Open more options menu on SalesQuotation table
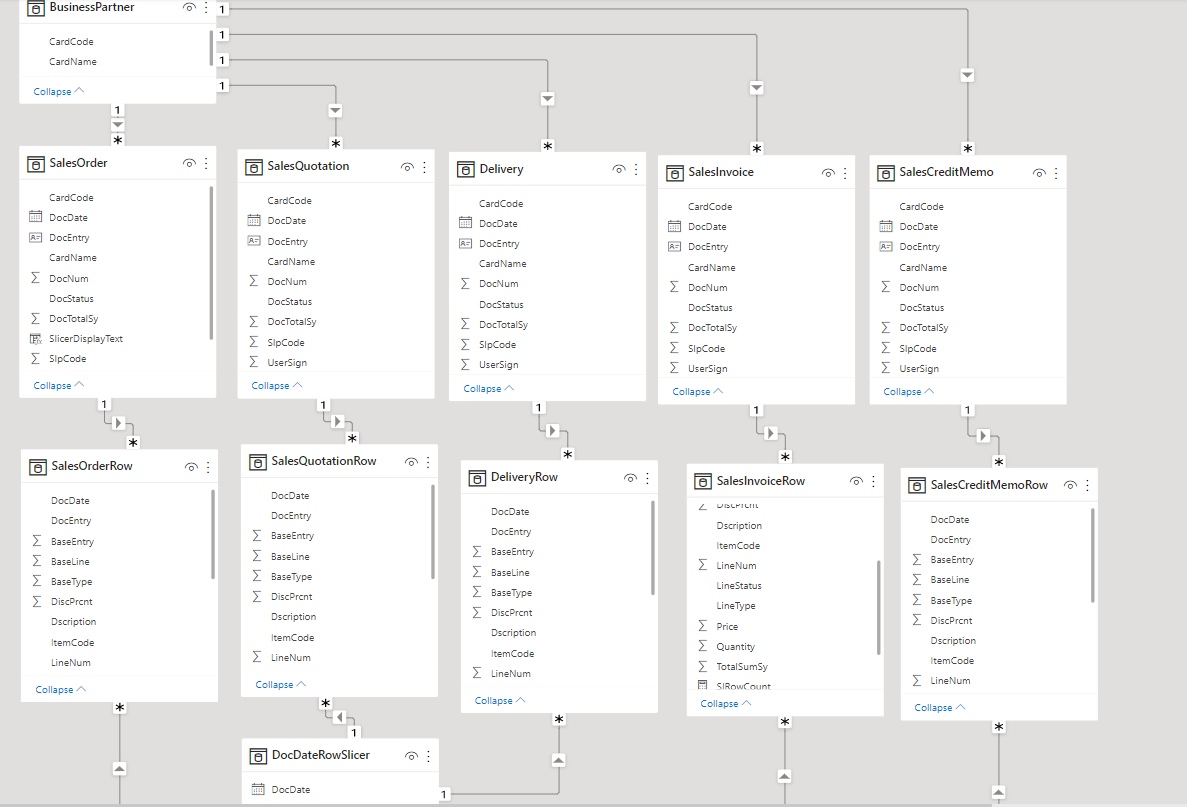Image resolution: width=1187 pixels, height=807 pixels. click(x=424, y=167)
